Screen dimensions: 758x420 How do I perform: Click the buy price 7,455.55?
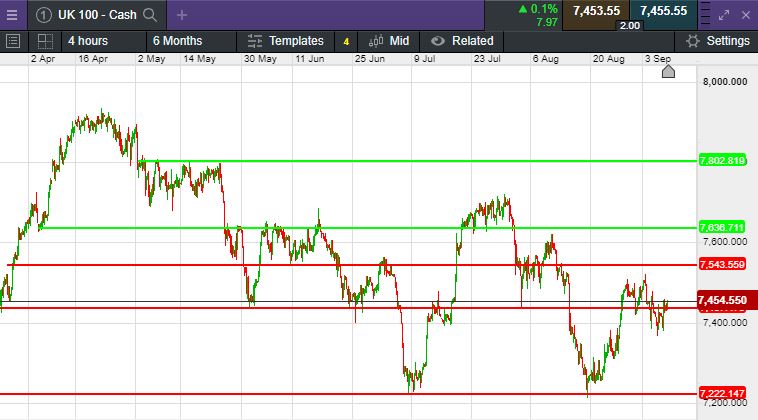point(663,11)
